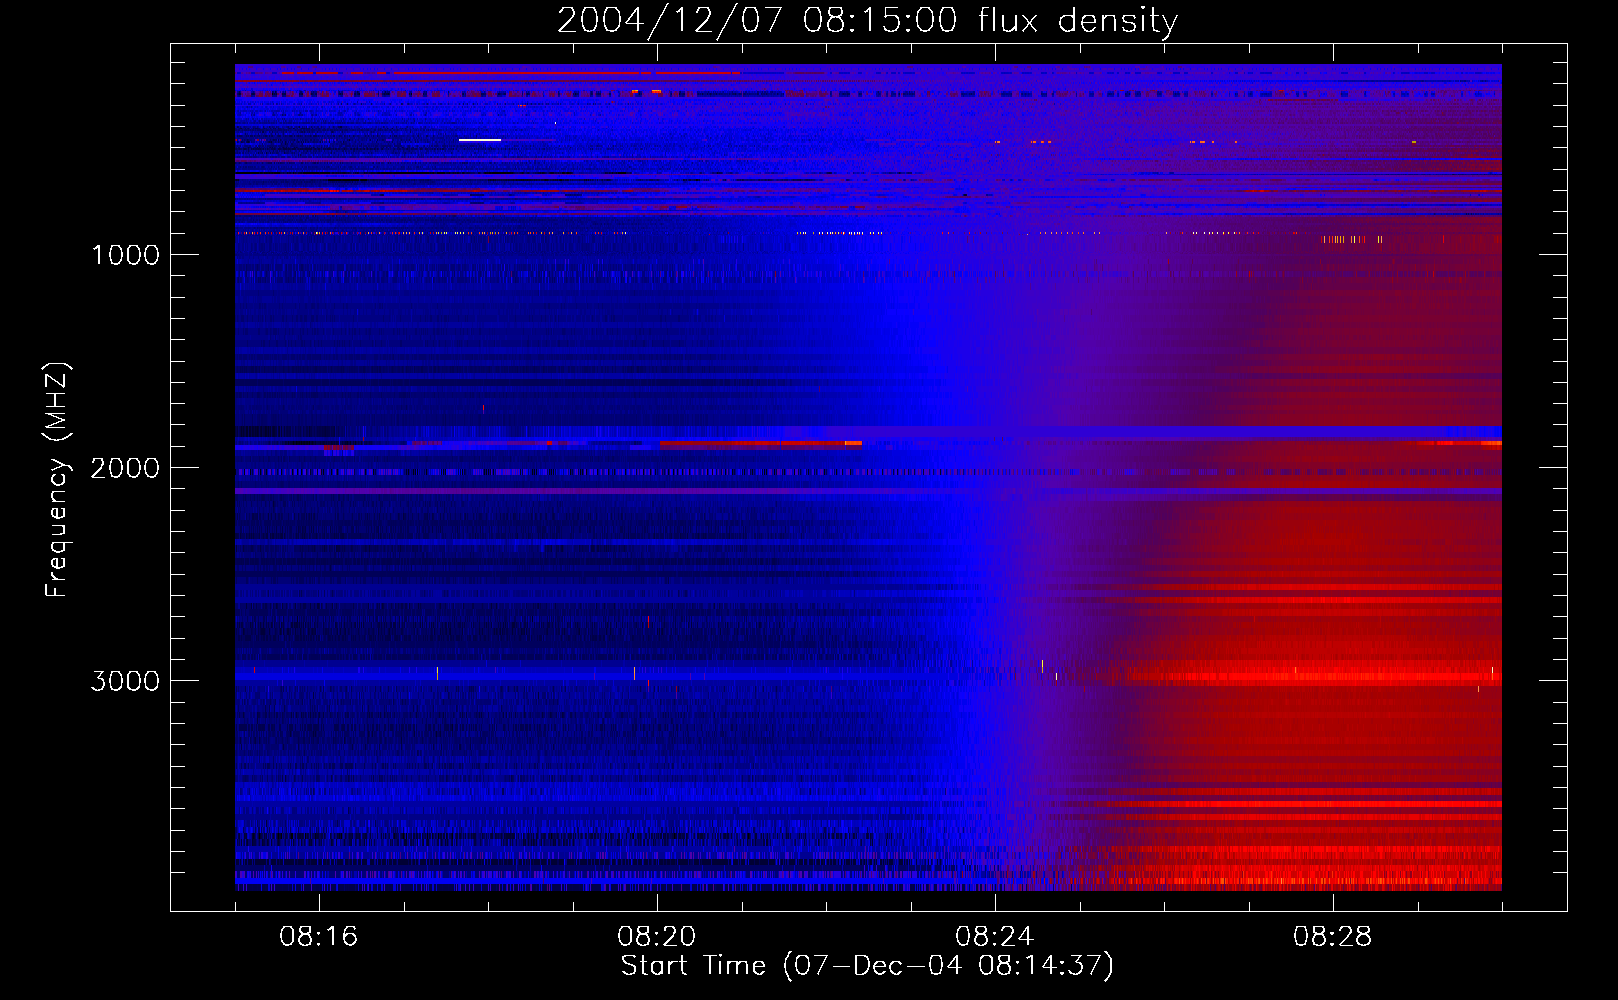The height and width of the screenshot is (1000, 1618).
Task: Click the 1000 frequency tick label
Action: 125,255
